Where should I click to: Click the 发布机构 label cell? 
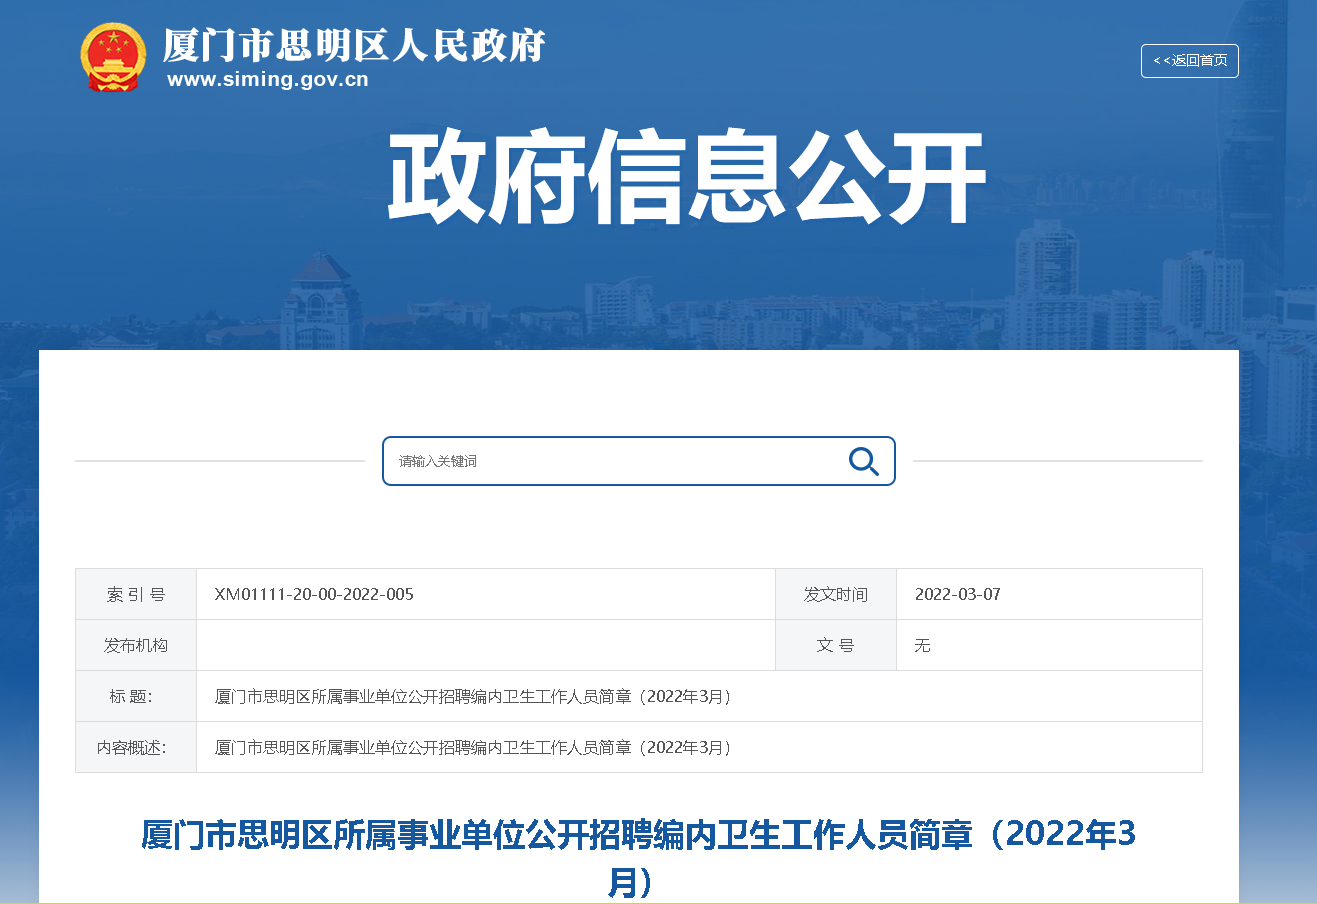point(136,646)
